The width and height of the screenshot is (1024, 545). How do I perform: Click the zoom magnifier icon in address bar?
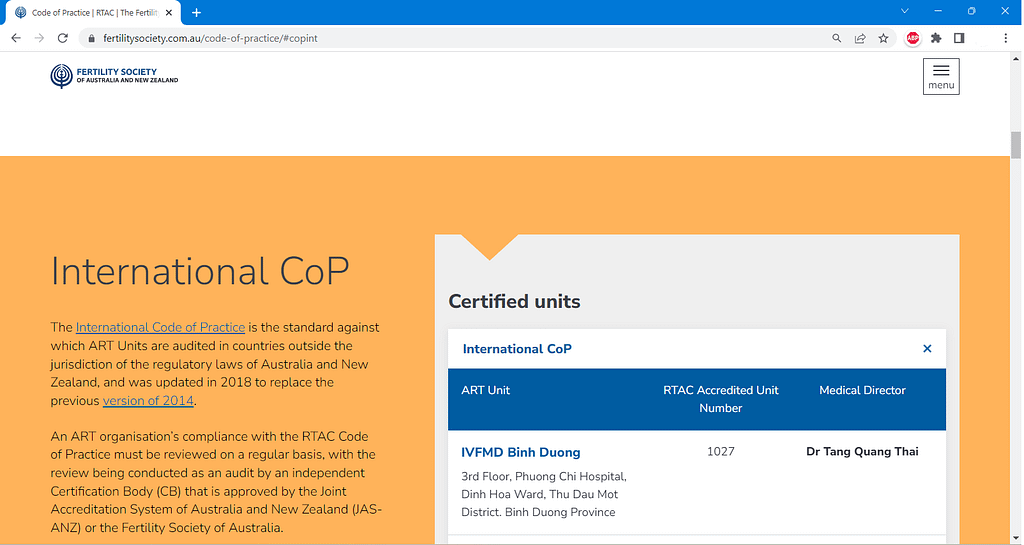837,38
